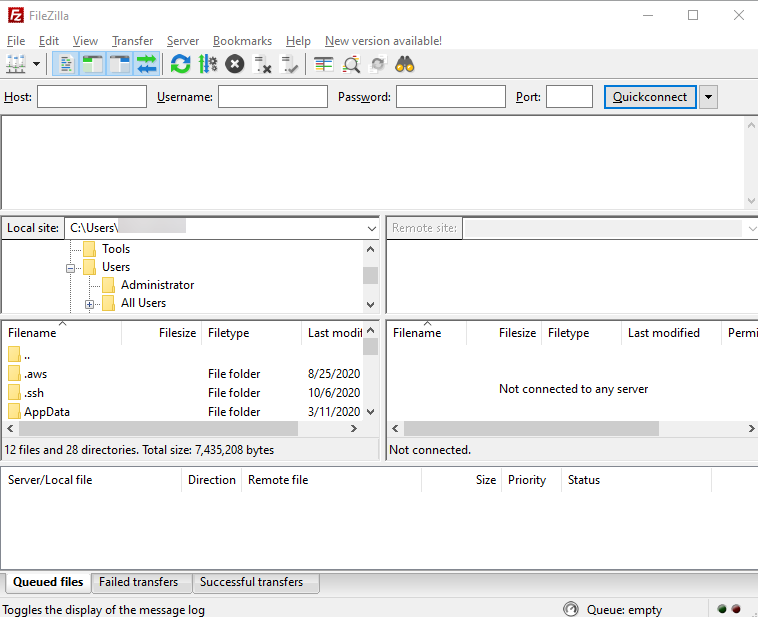Sort local list by Filesize header
This screenshot has height=617, width=758.
pyautogui.click(x=161, y=333)
